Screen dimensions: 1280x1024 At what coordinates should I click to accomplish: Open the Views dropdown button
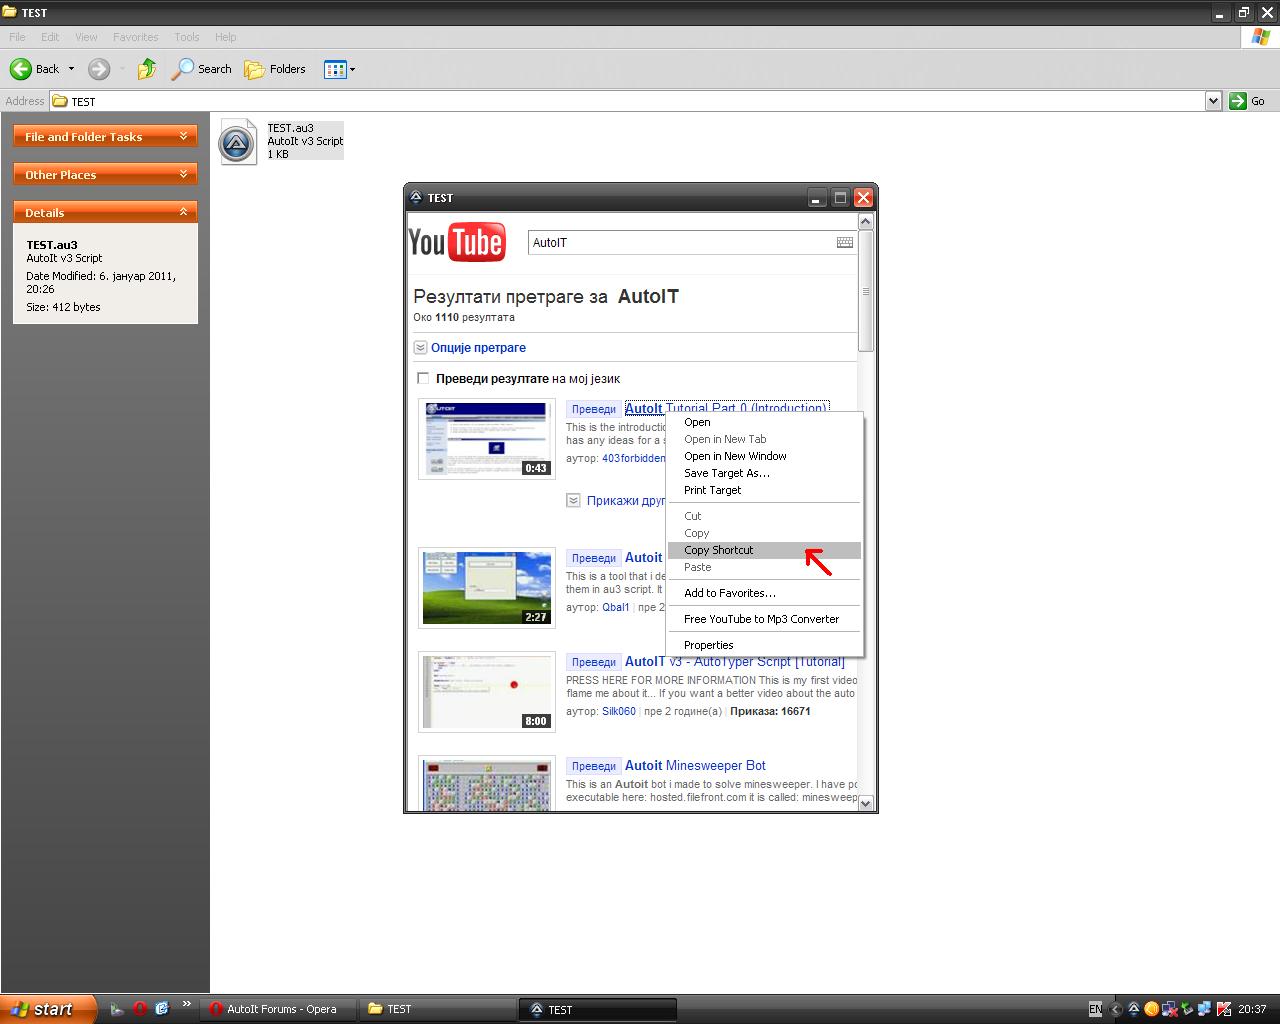click(x=340, y=69)
